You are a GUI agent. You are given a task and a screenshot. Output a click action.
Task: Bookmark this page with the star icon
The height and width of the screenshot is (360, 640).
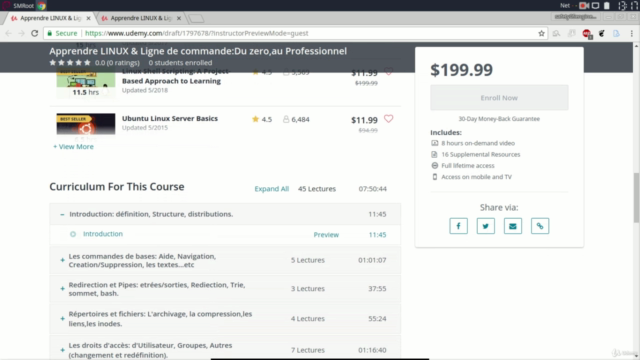(x=541, y=33)
